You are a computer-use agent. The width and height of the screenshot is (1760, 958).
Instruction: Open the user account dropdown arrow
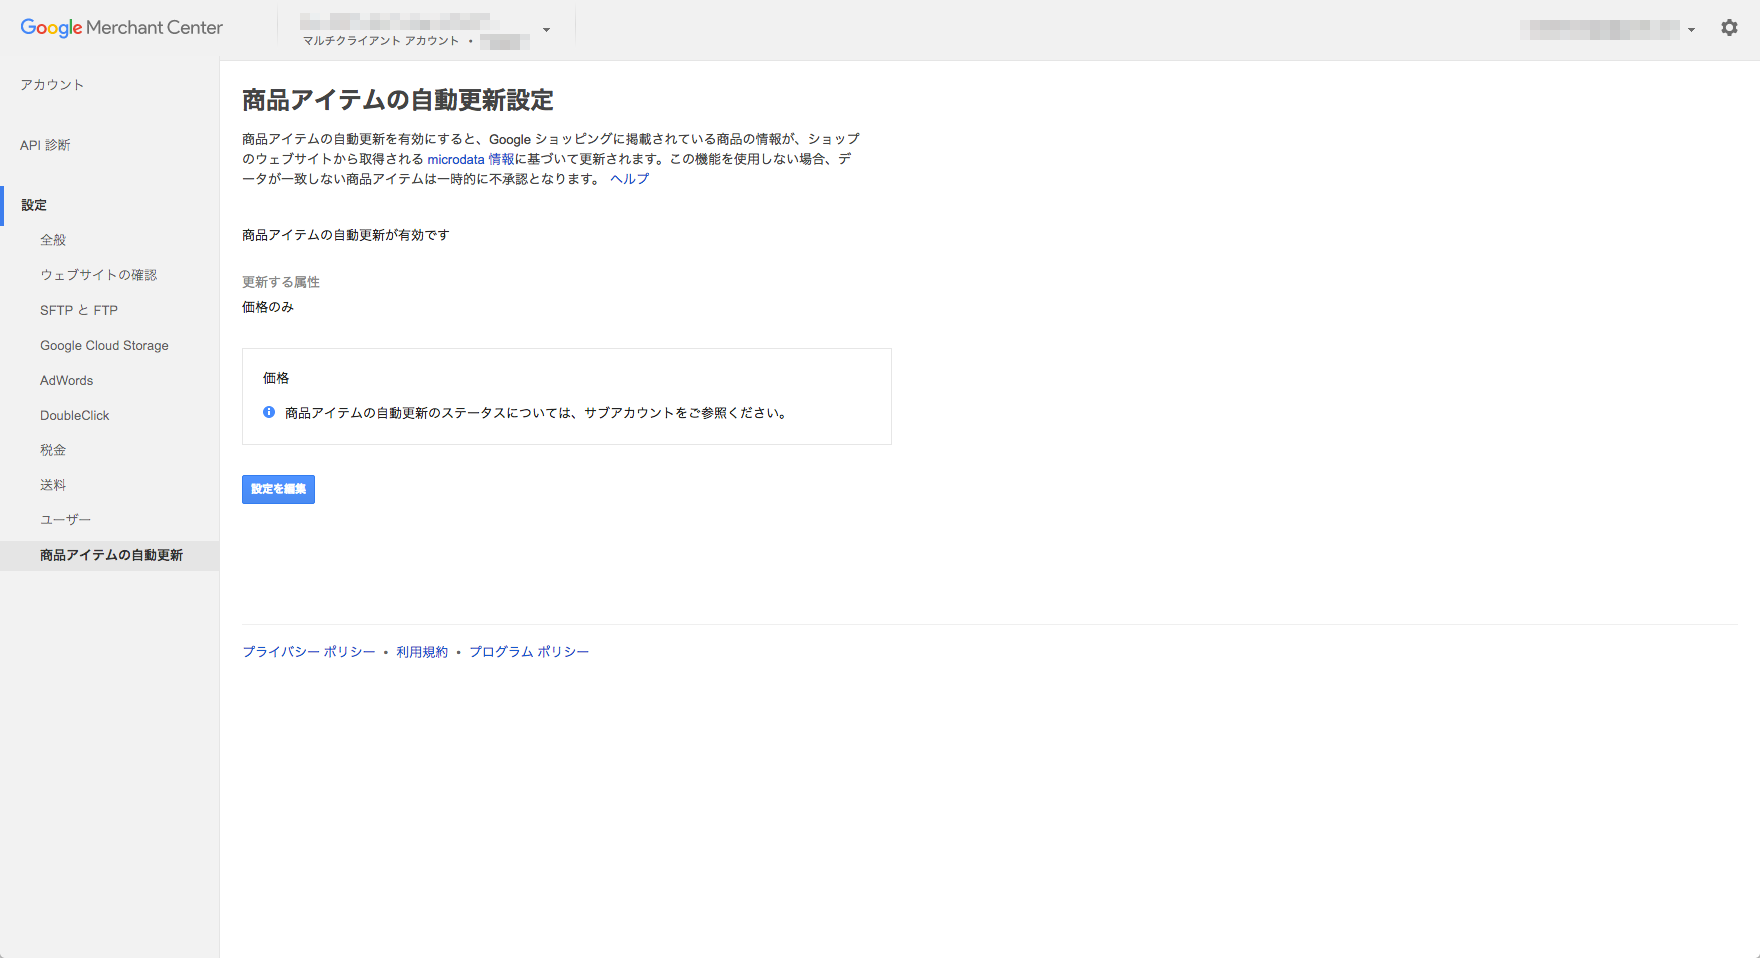tap(1691, 30)
